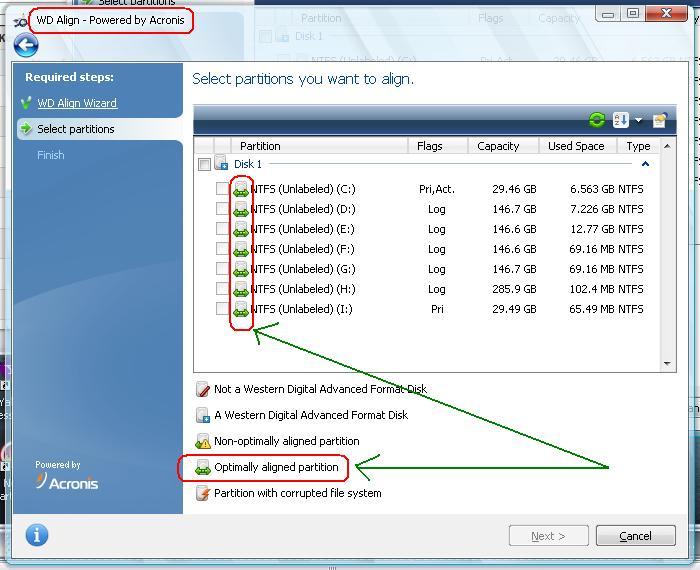
Task: Click the corrupted file system legend icon
Action: [x=203, y=493]
